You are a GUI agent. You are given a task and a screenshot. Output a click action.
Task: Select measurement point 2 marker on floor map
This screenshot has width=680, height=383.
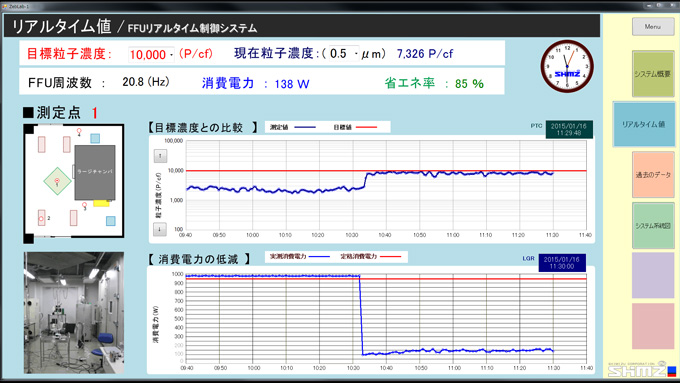pyautogui.click(x=42, y=218)
